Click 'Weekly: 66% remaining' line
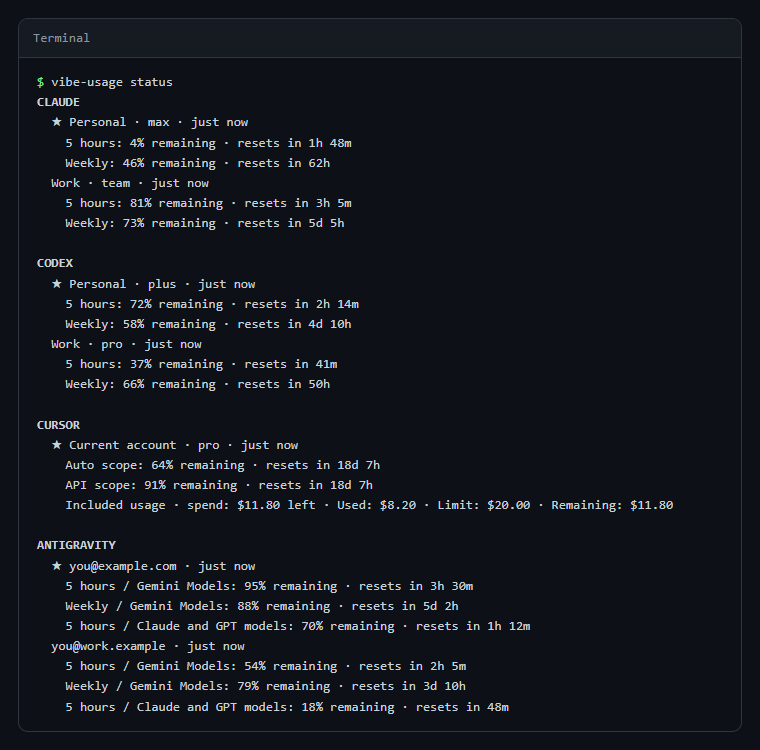 click(x=198, y=384)
